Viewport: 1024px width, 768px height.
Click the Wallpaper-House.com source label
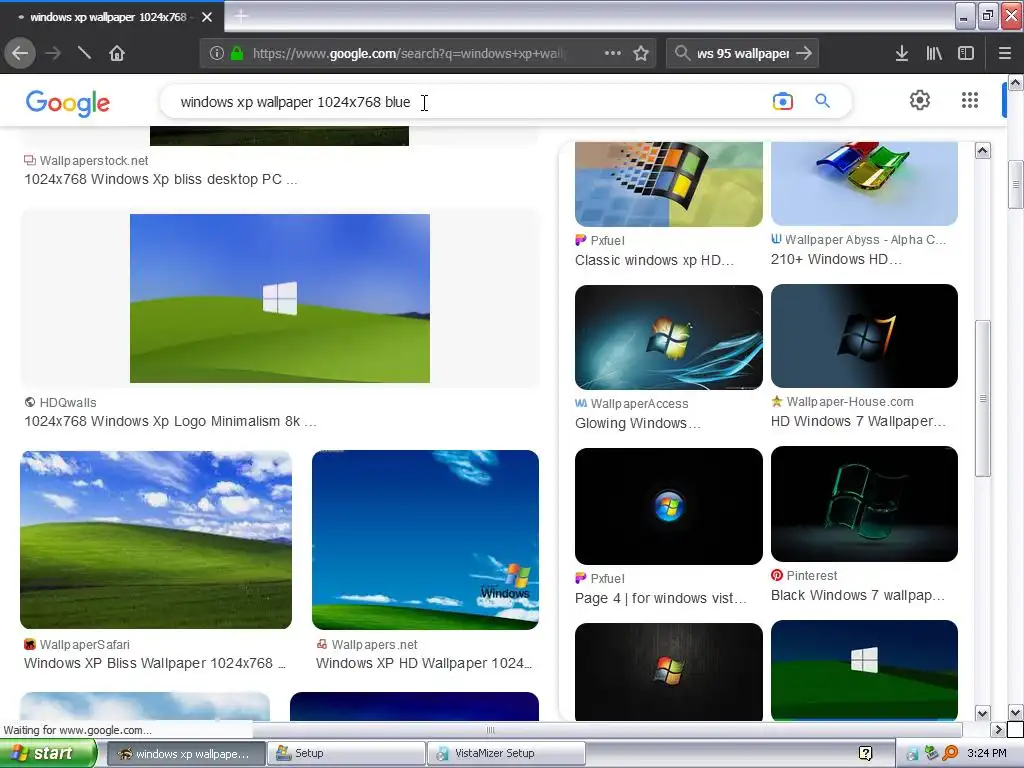pyautogui.click(x=850, y=402)
